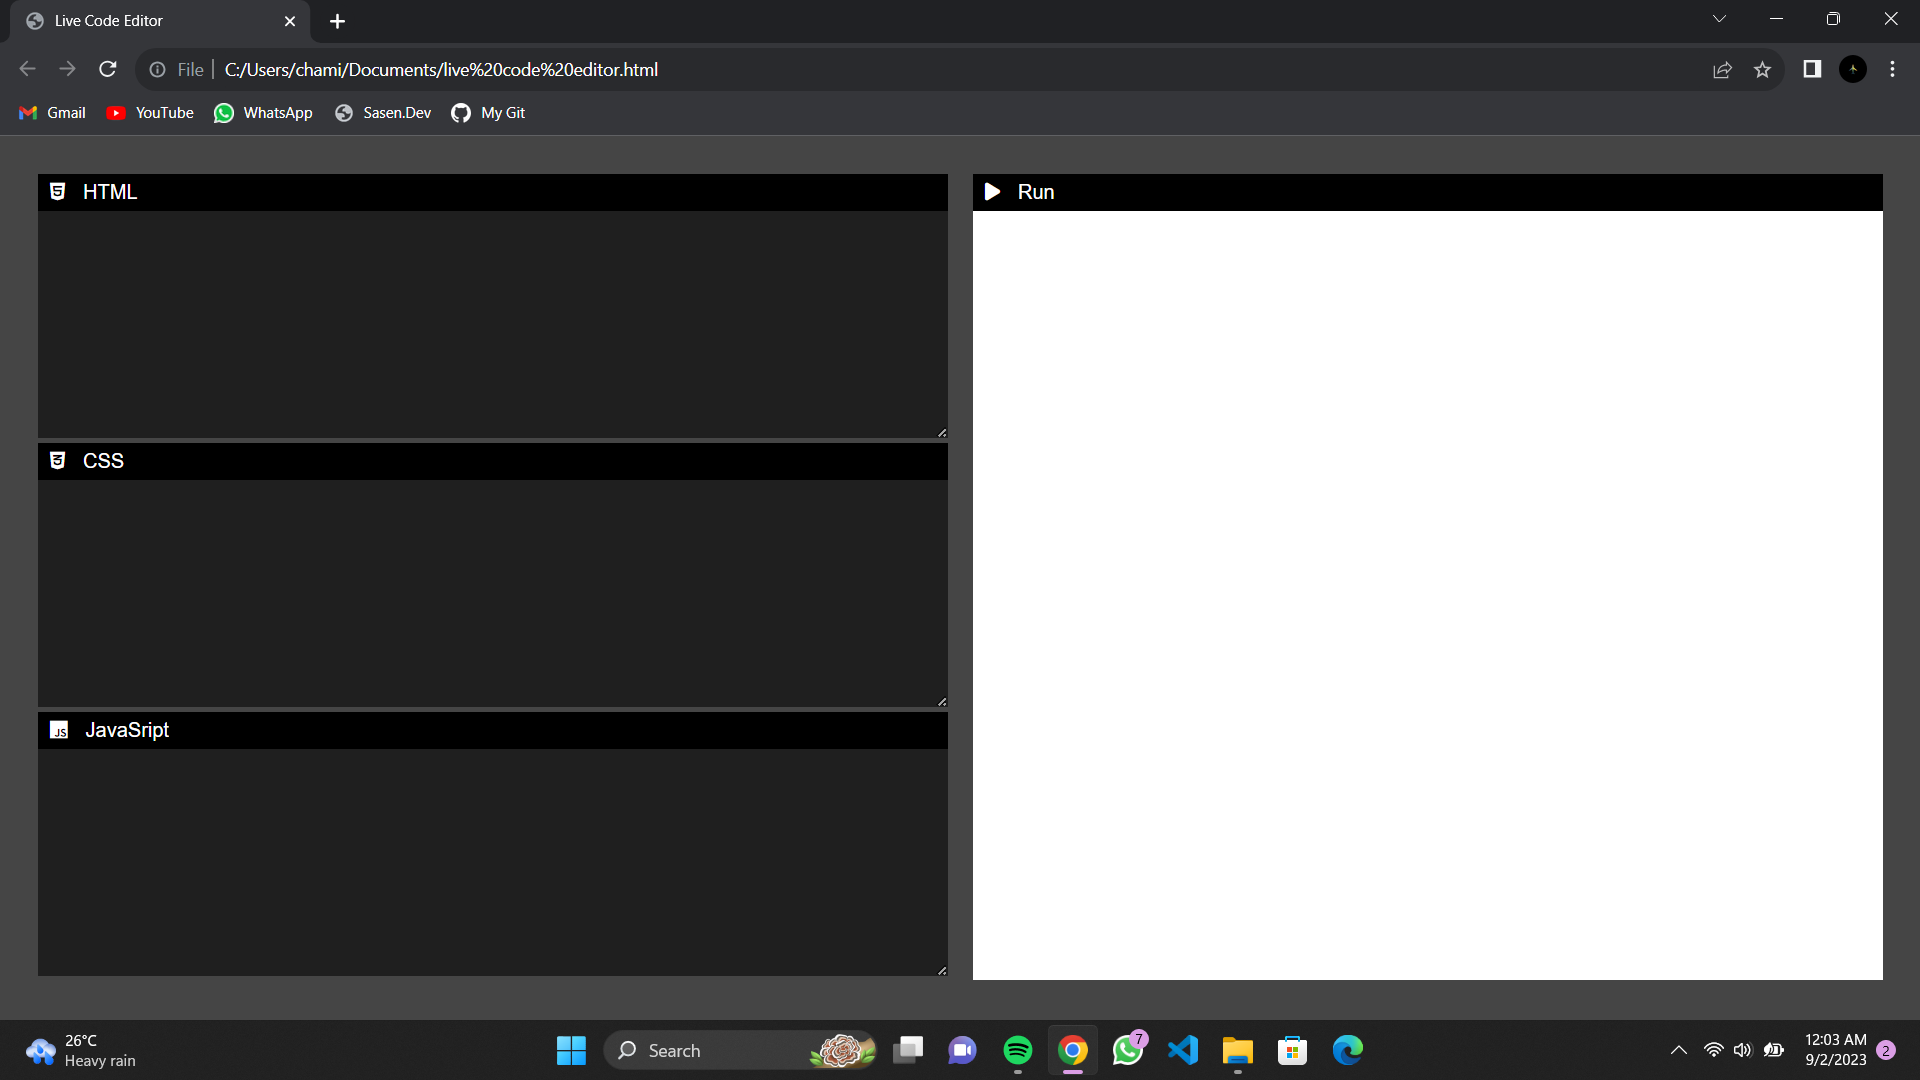Screen dimensions: 1920x1080
Task: Open the weather widget Heavy rain
Action: click(x=82, y=1050)
